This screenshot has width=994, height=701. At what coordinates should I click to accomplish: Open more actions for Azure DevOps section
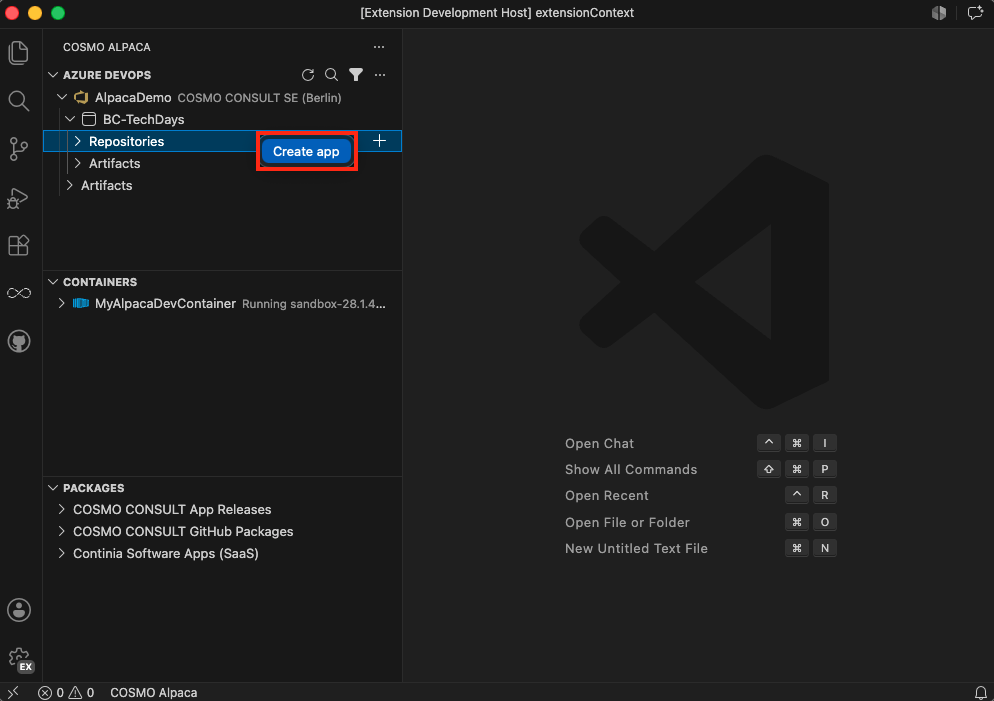pos(380,75)
